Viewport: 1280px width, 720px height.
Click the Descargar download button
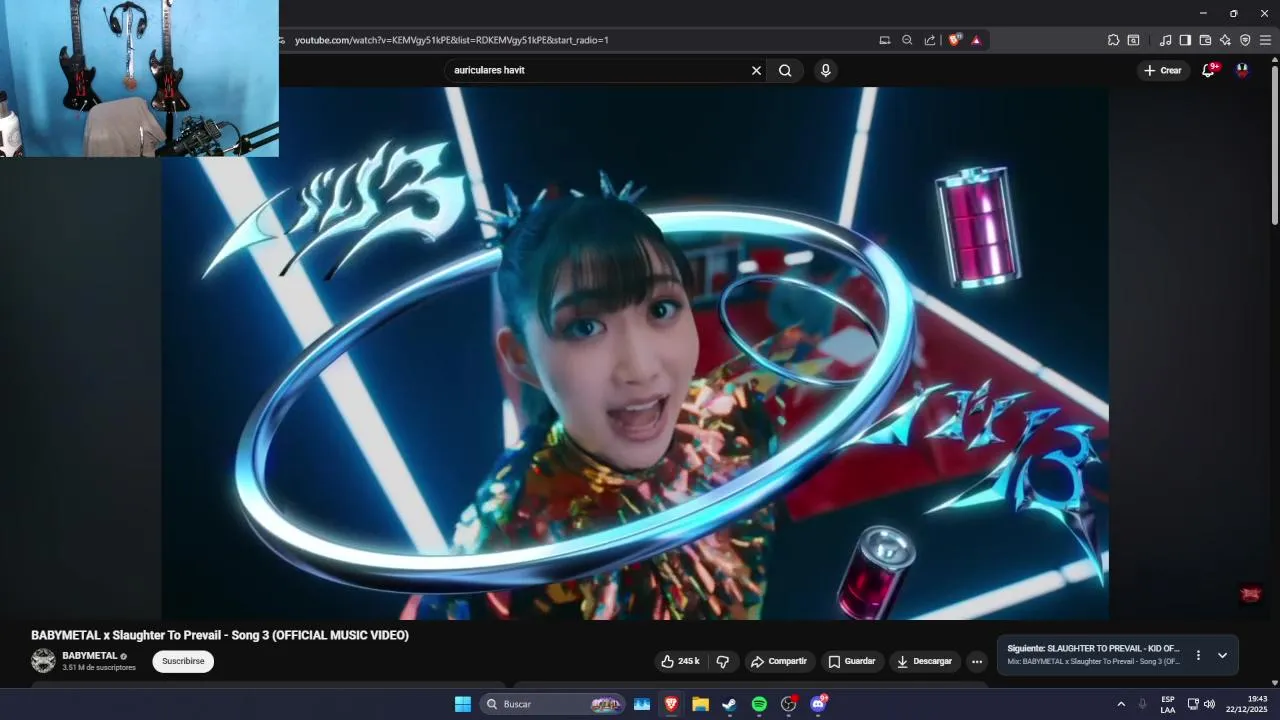(924, 661)
